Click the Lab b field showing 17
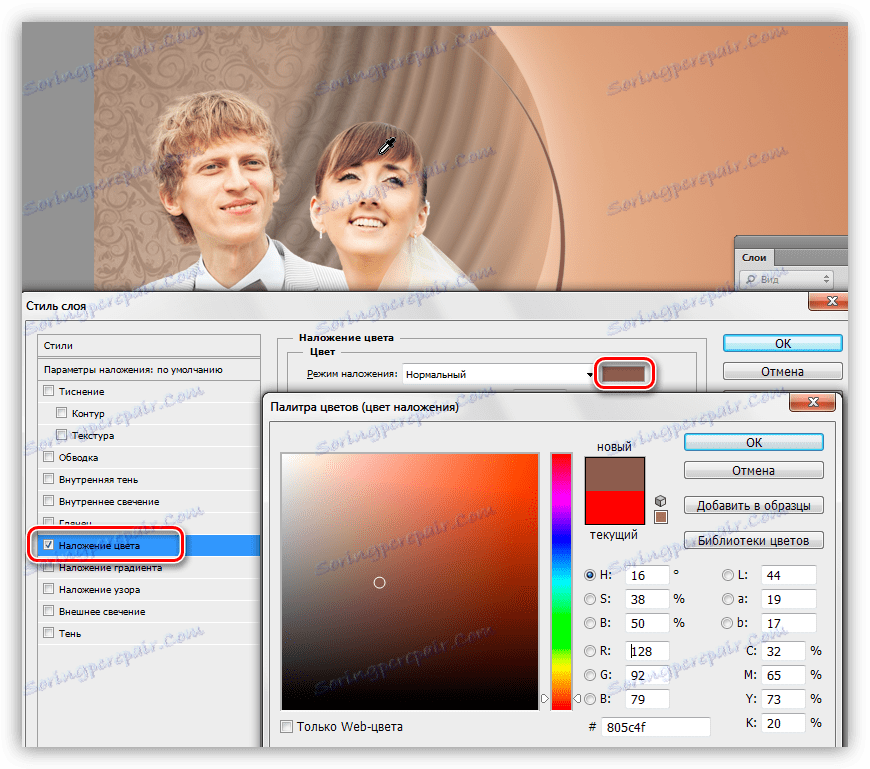This screenshot has height=769, width=870. tap(788, 623)
